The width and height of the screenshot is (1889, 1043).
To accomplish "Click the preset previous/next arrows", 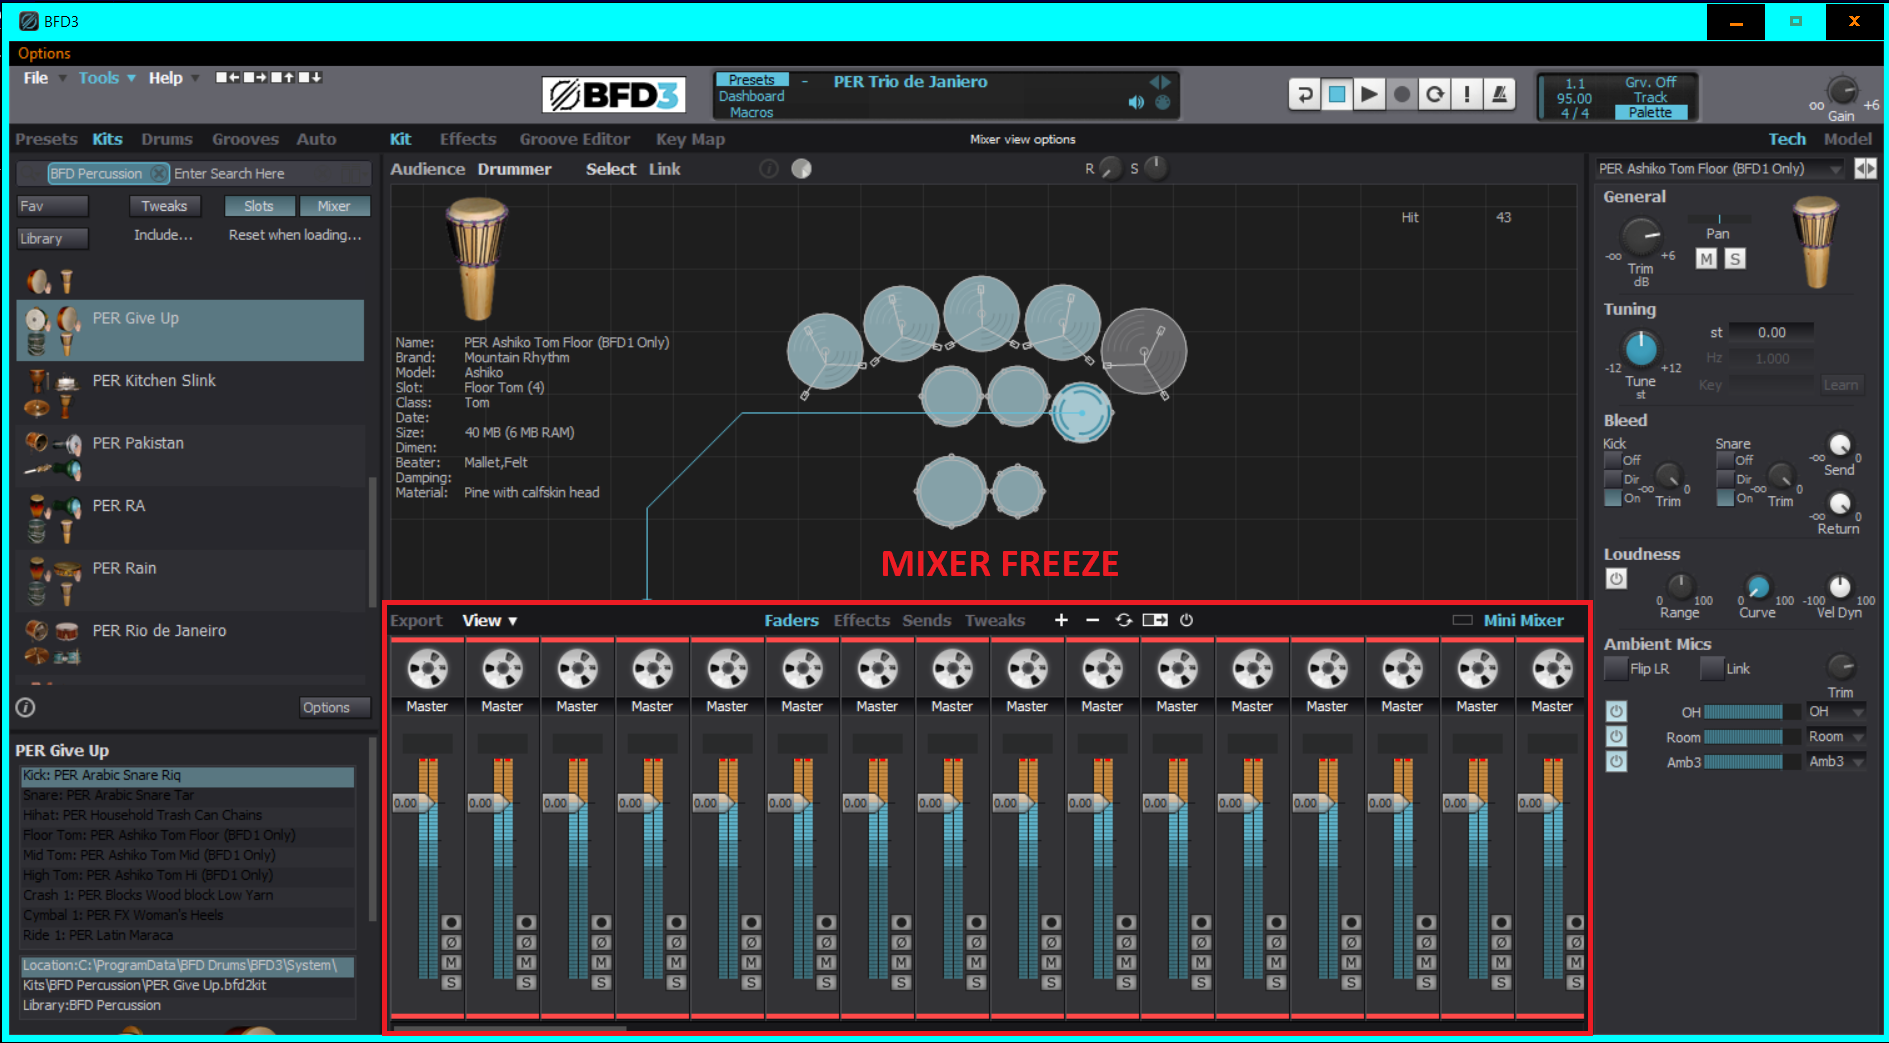I will [x=1160, y=82].
